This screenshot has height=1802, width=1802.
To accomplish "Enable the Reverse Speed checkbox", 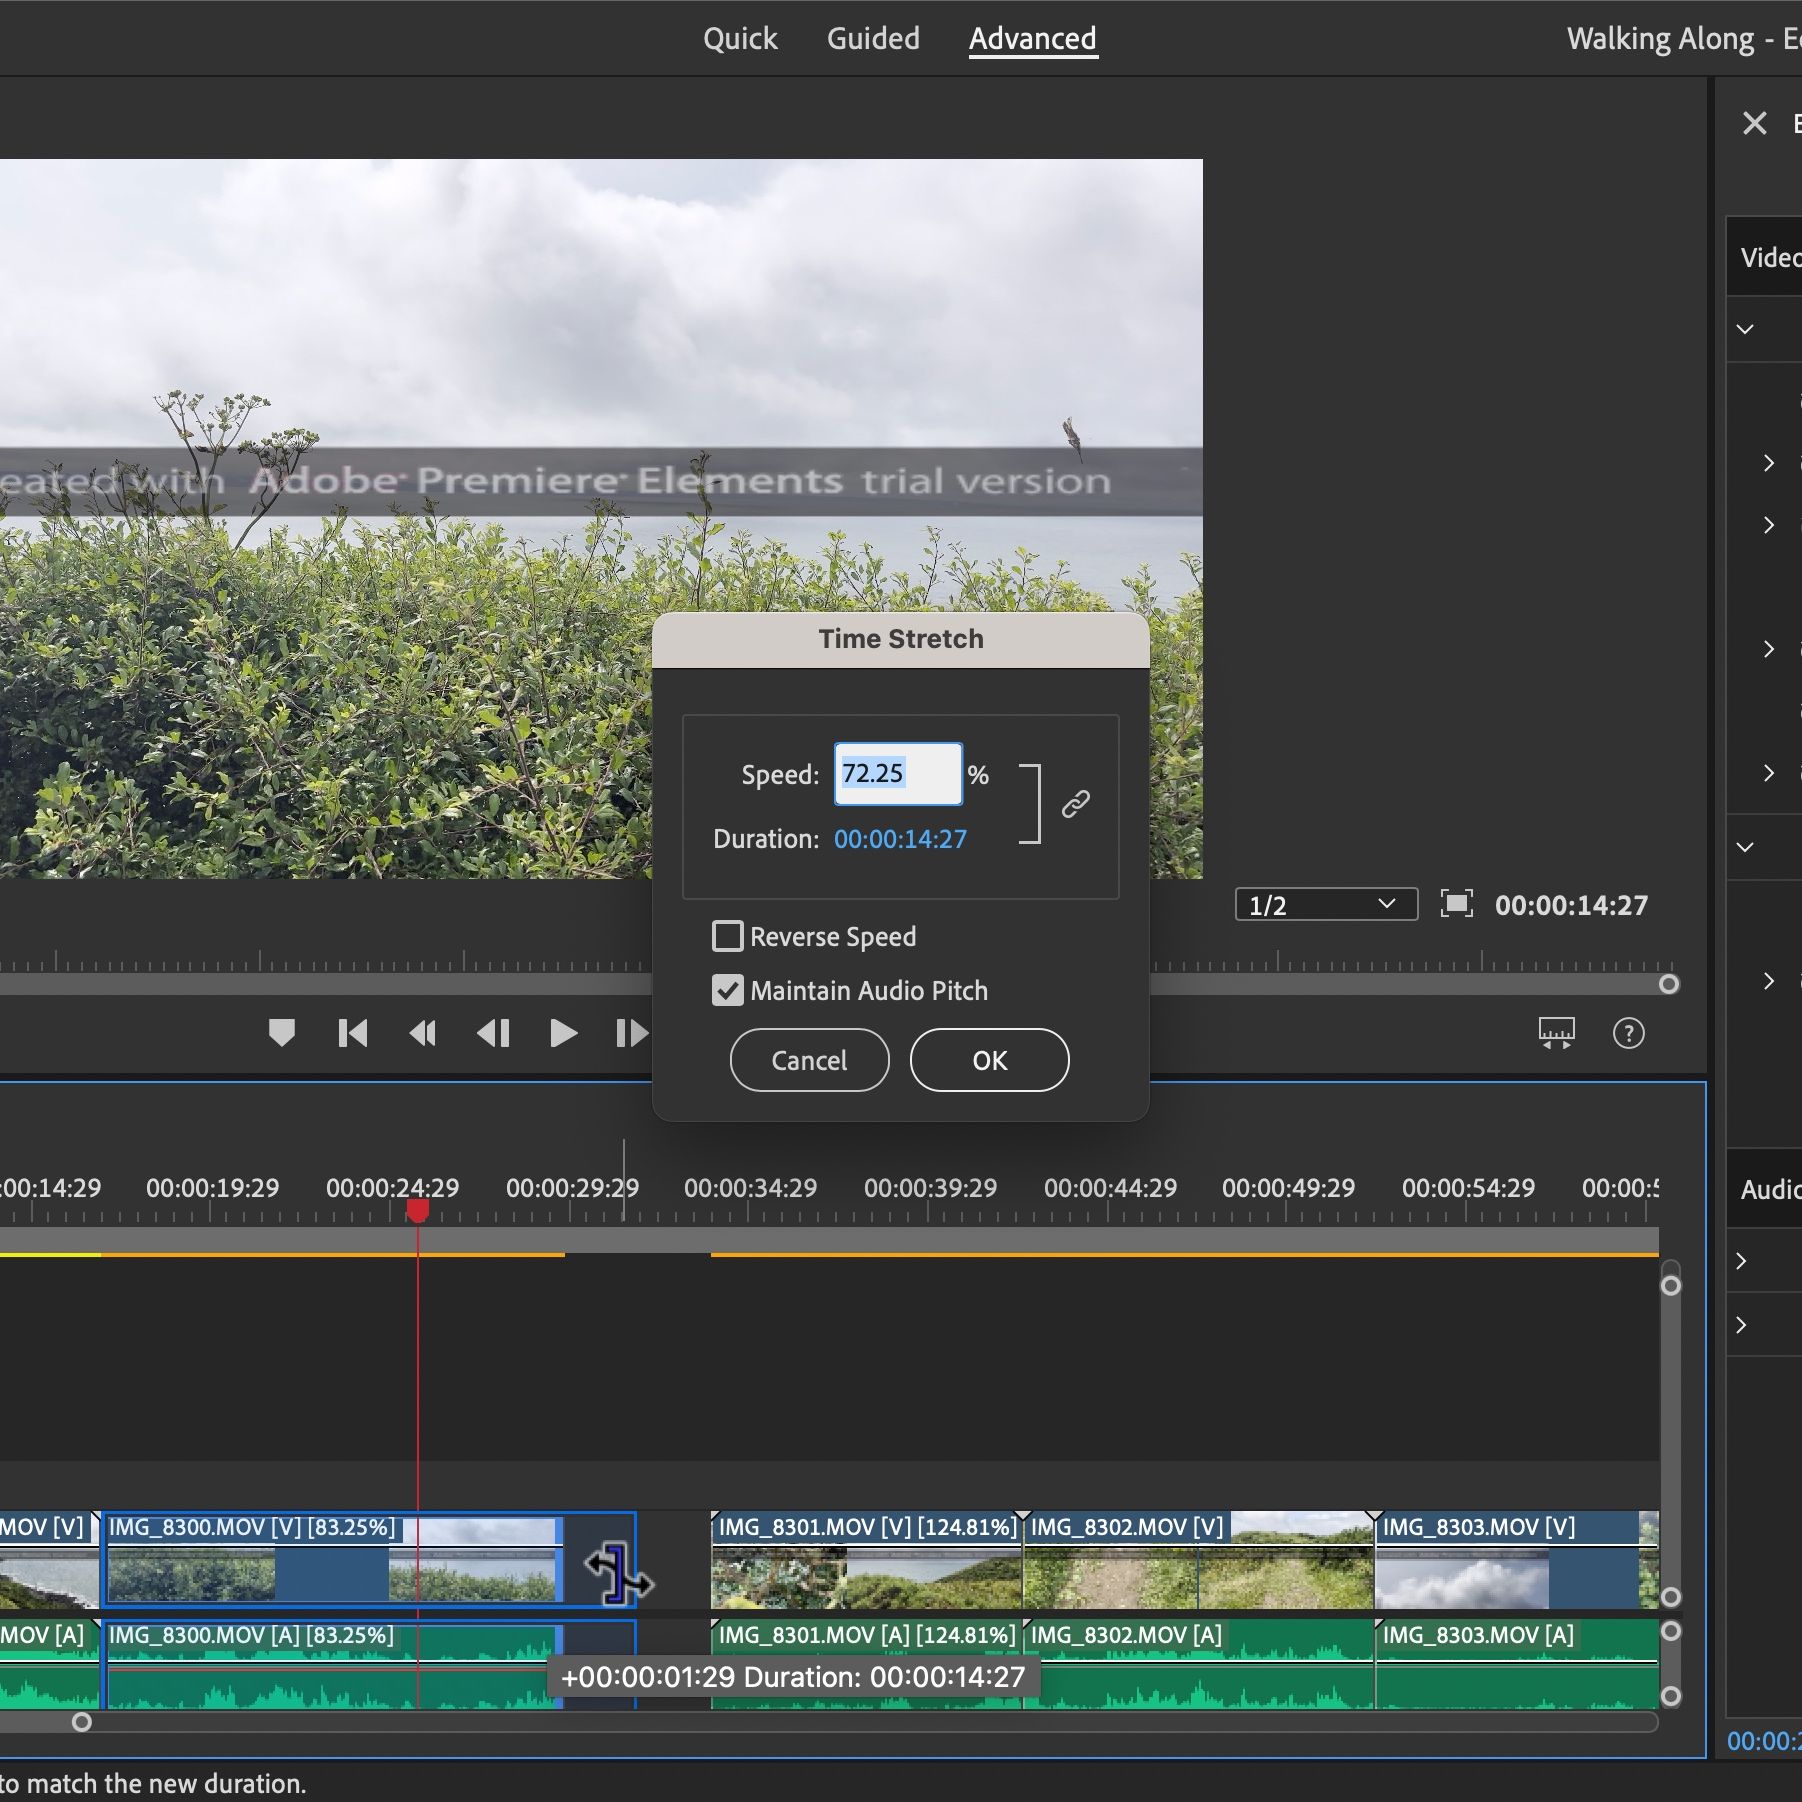I will coord(728,936).
